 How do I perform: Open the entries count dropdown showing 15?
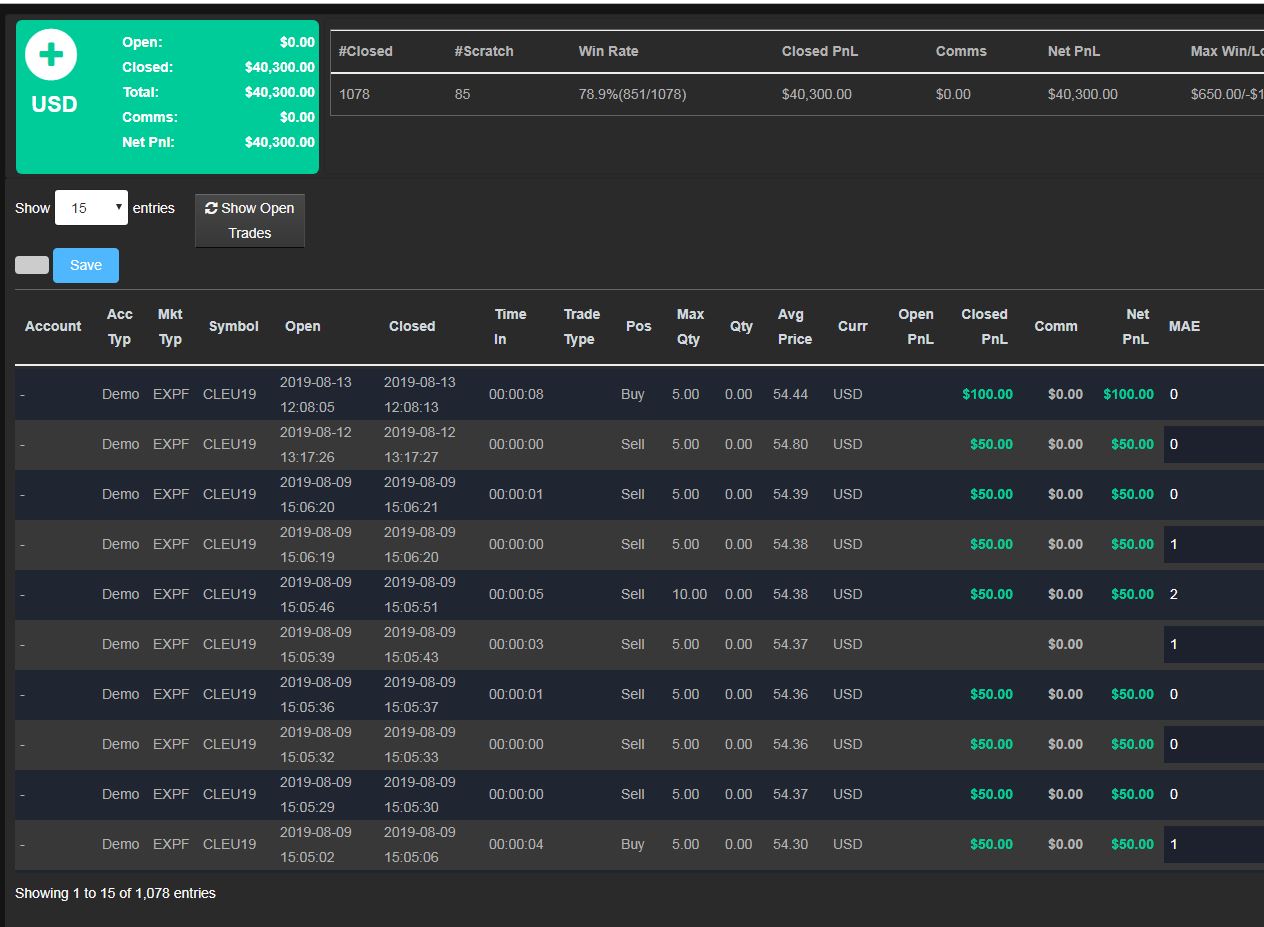(91, 208)
